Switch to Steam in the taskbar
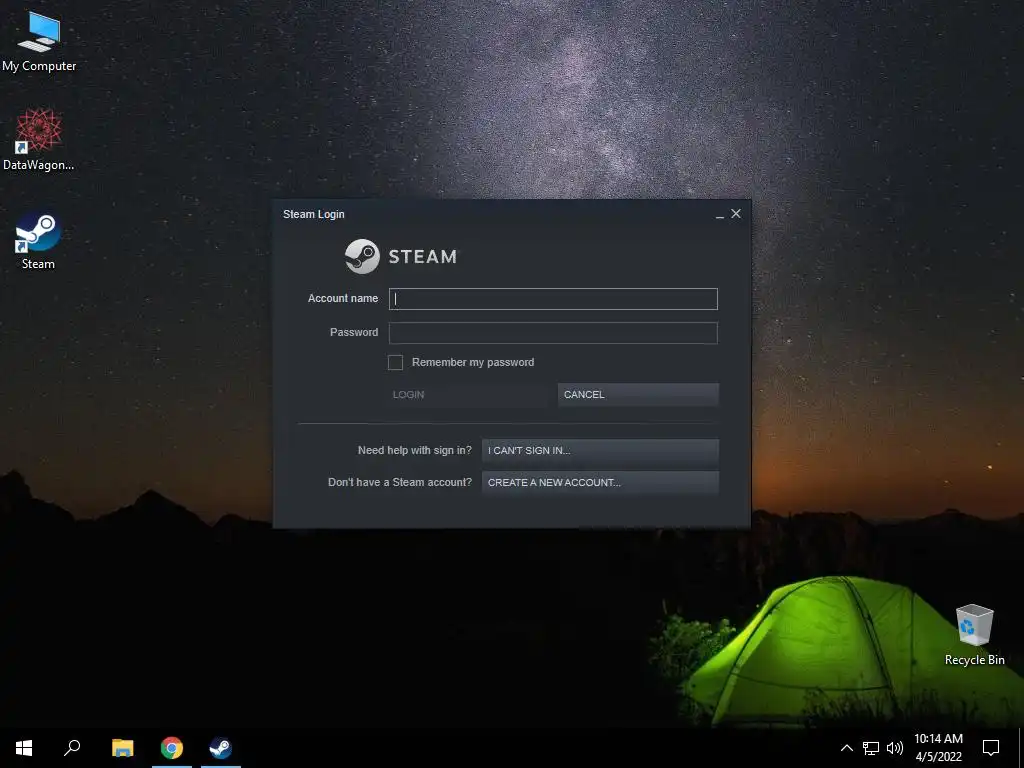Screen dimensions: 1024x768 pos(221,748)
